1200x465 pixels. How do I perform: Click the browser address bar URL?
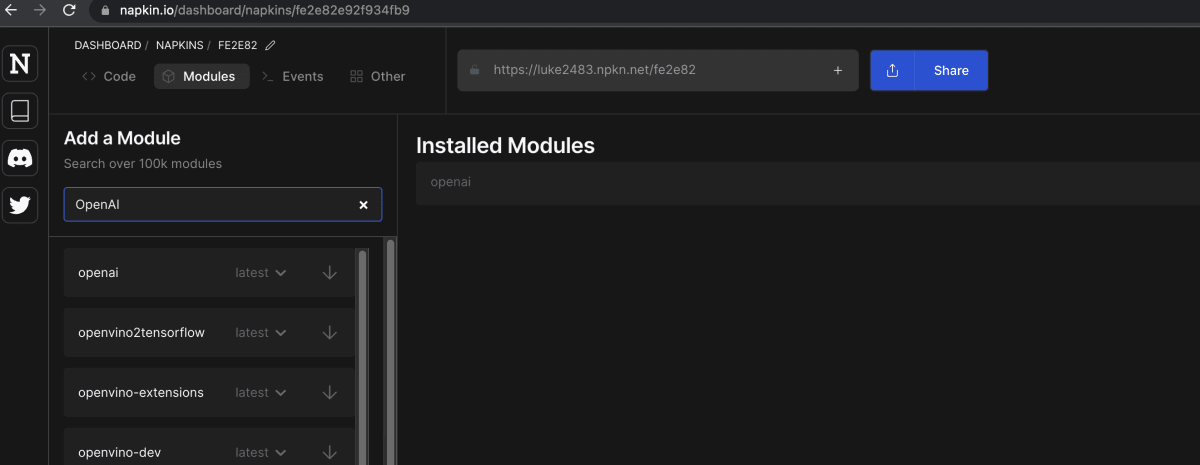[x=264, y=11]
